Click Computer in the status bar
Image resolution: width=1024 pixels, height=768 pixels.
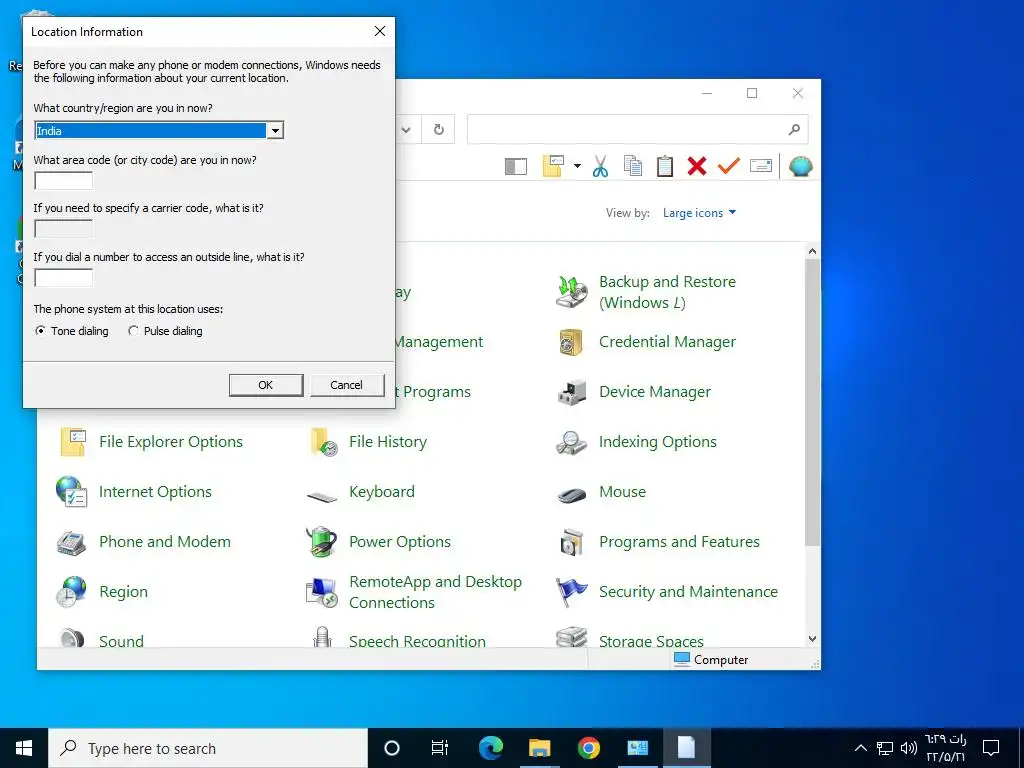click(x=711, y=660)
